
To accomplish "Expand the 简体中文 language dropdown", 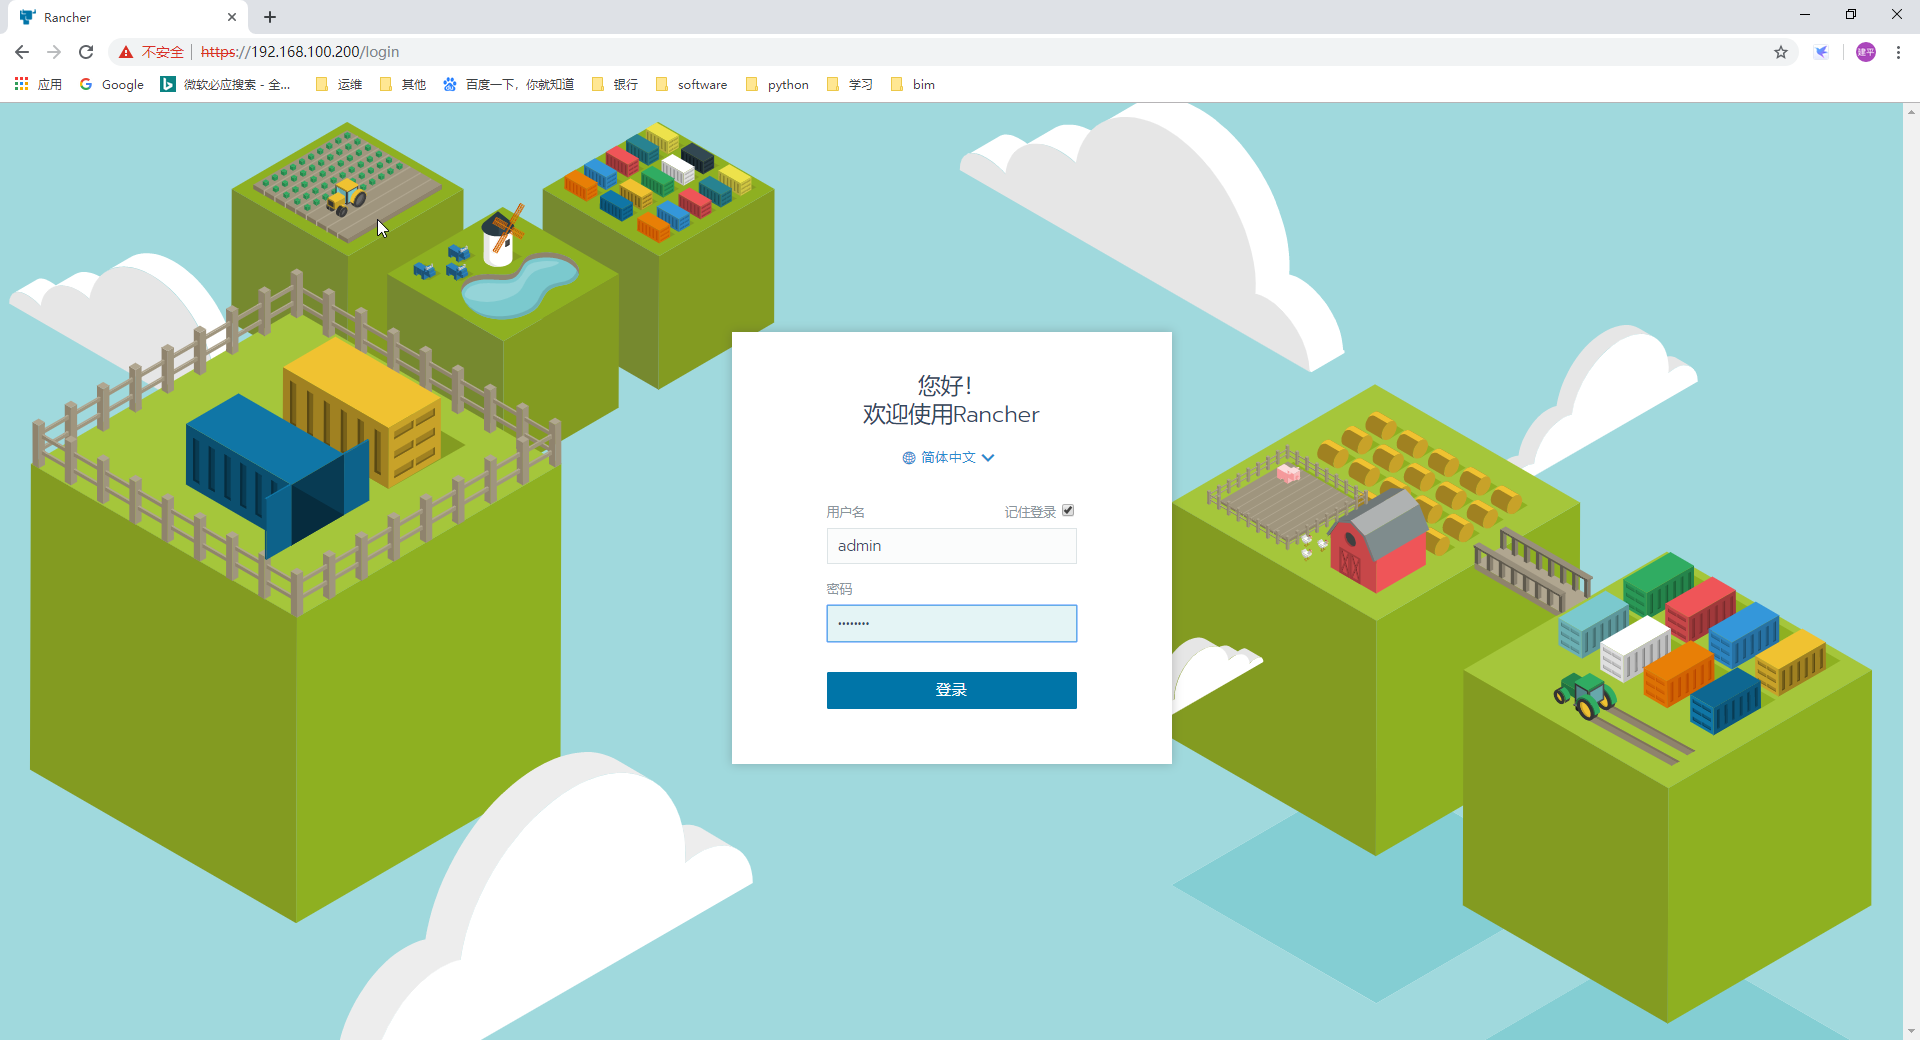I will tap(948, 457).
